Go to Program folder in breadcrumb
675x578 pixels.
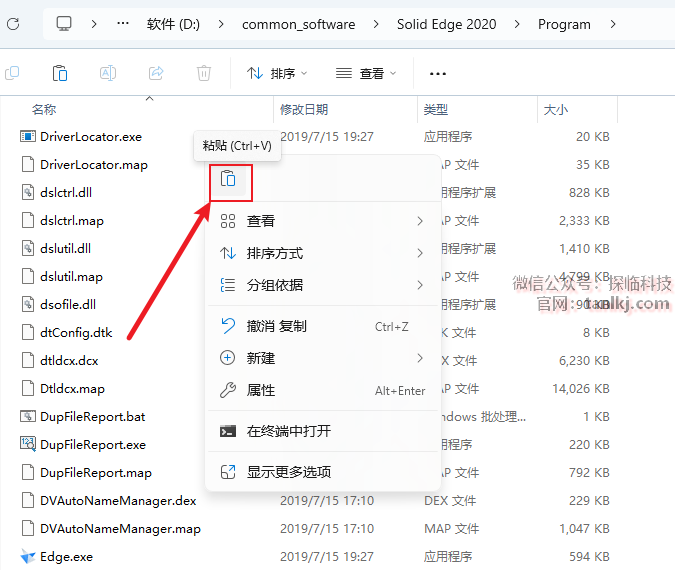(x=564, y=24)
